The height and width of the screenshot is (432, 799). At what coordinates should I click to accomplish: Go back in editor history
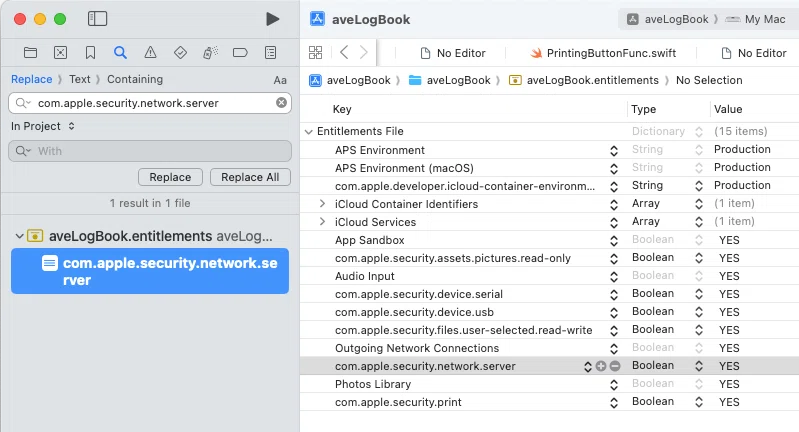click(344, 52)
